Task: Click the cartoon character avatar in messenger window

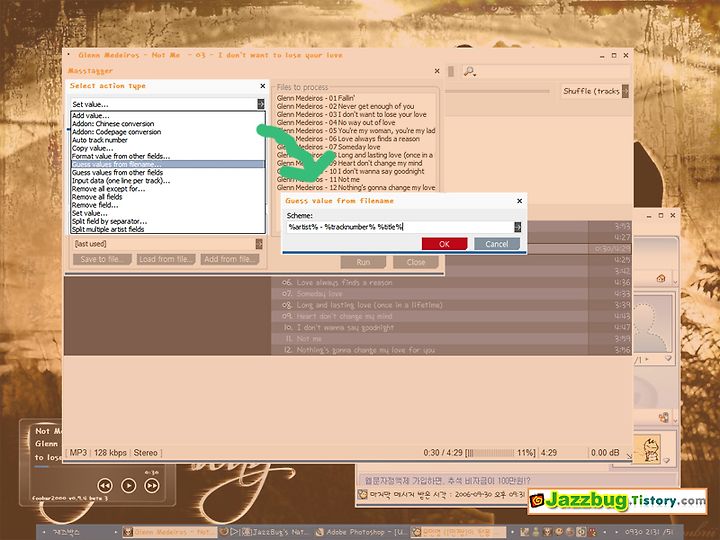Action: tap(649, 450)
